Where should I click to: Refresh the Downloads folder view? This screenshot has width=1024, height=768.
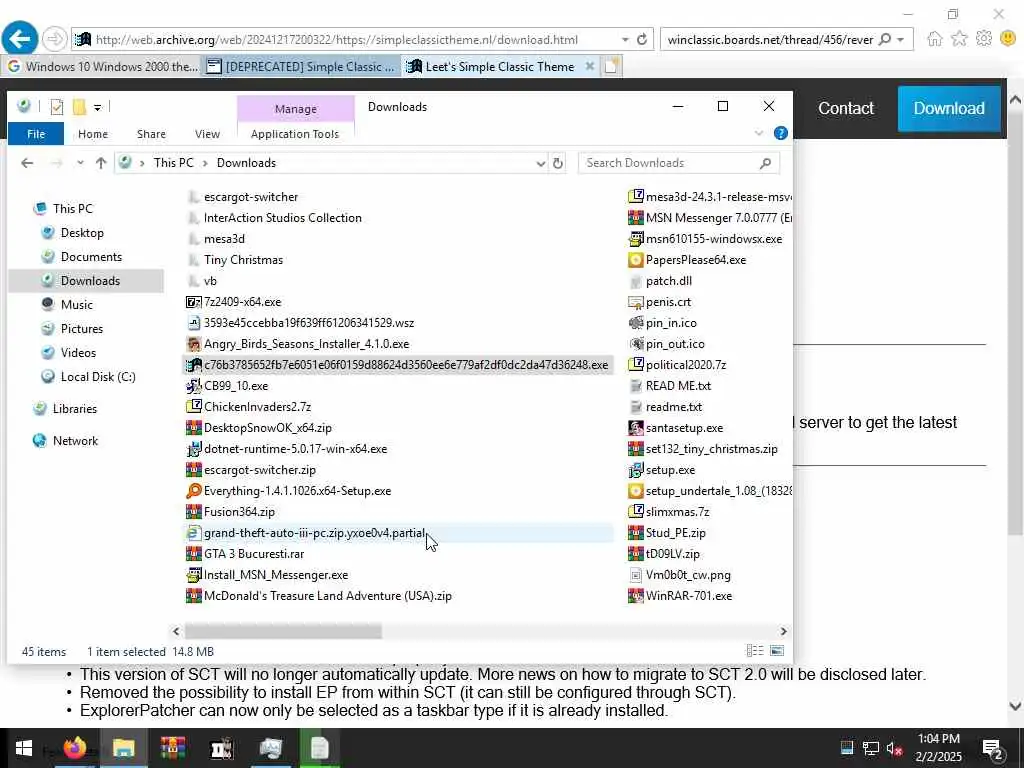(558, 163)
